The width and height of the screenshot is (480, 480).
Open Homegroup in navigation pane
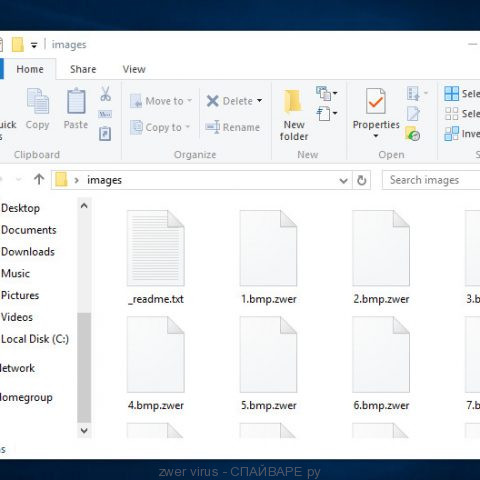point(26,397)
